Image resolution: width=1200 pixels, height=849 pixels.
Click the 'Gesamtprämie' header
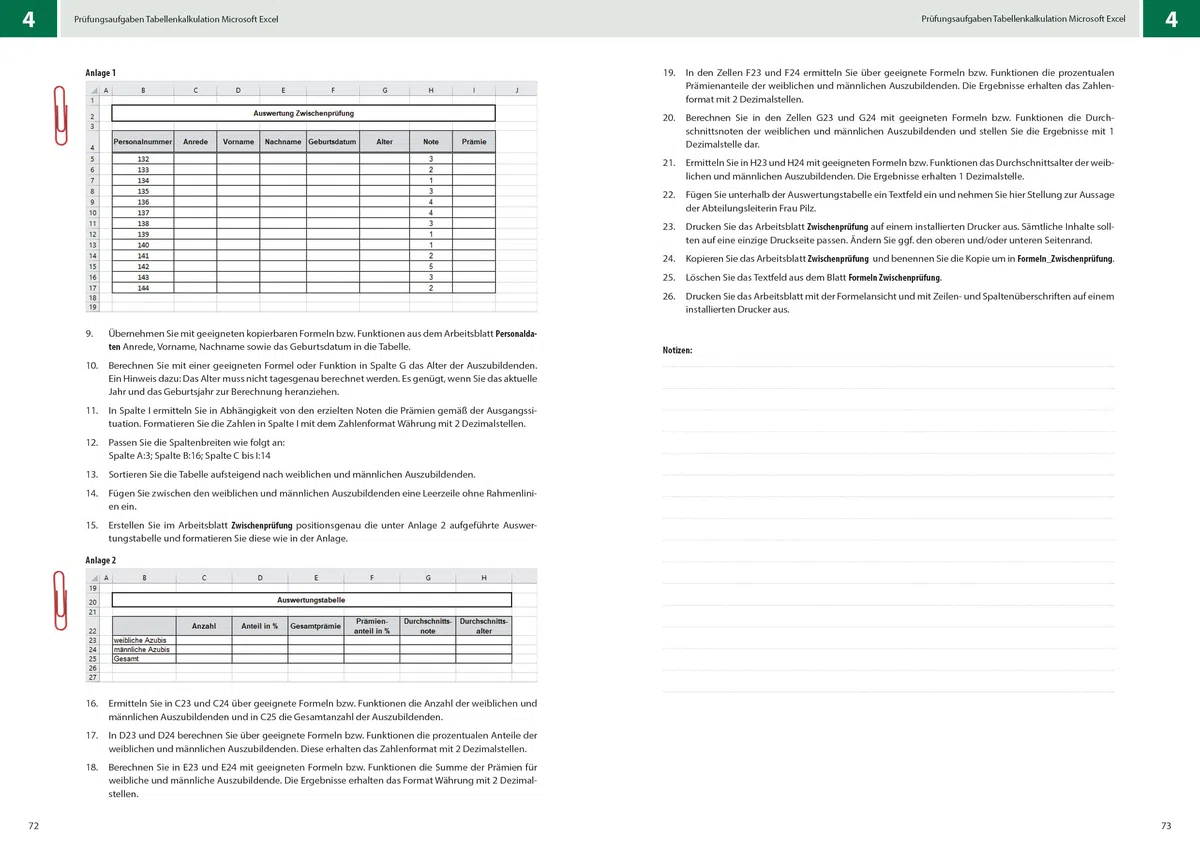tap(316, 626)
